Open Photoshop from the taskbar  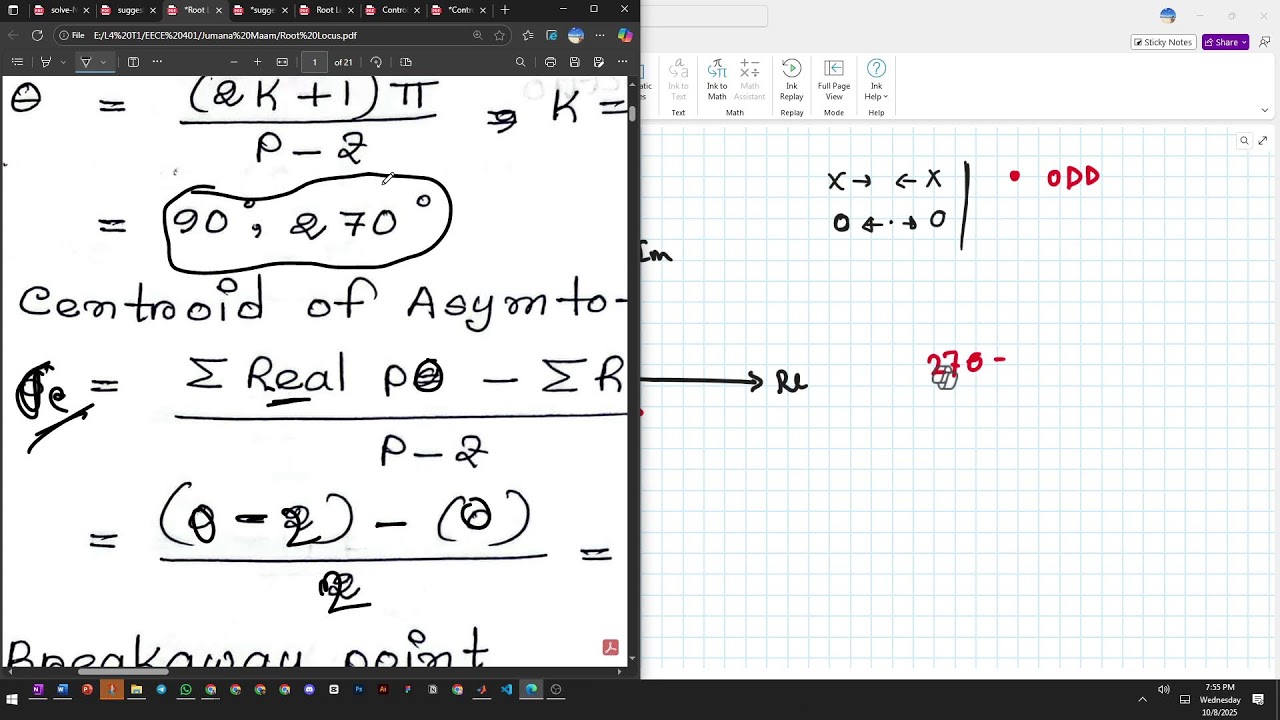(x=358, y=689)
